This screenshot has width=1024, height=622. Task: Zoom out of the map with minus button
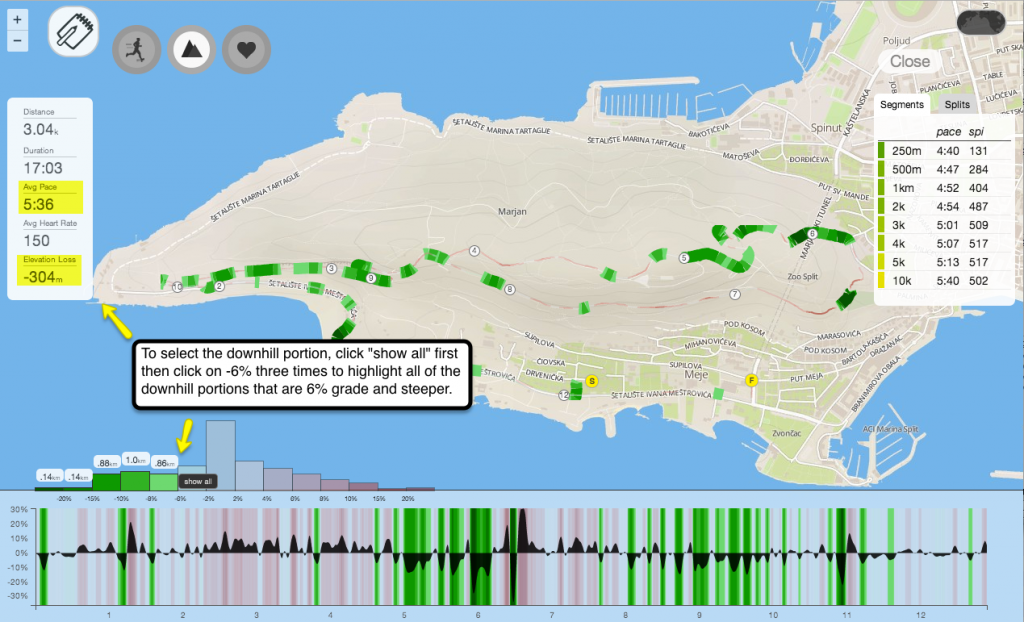pos(17,41)
